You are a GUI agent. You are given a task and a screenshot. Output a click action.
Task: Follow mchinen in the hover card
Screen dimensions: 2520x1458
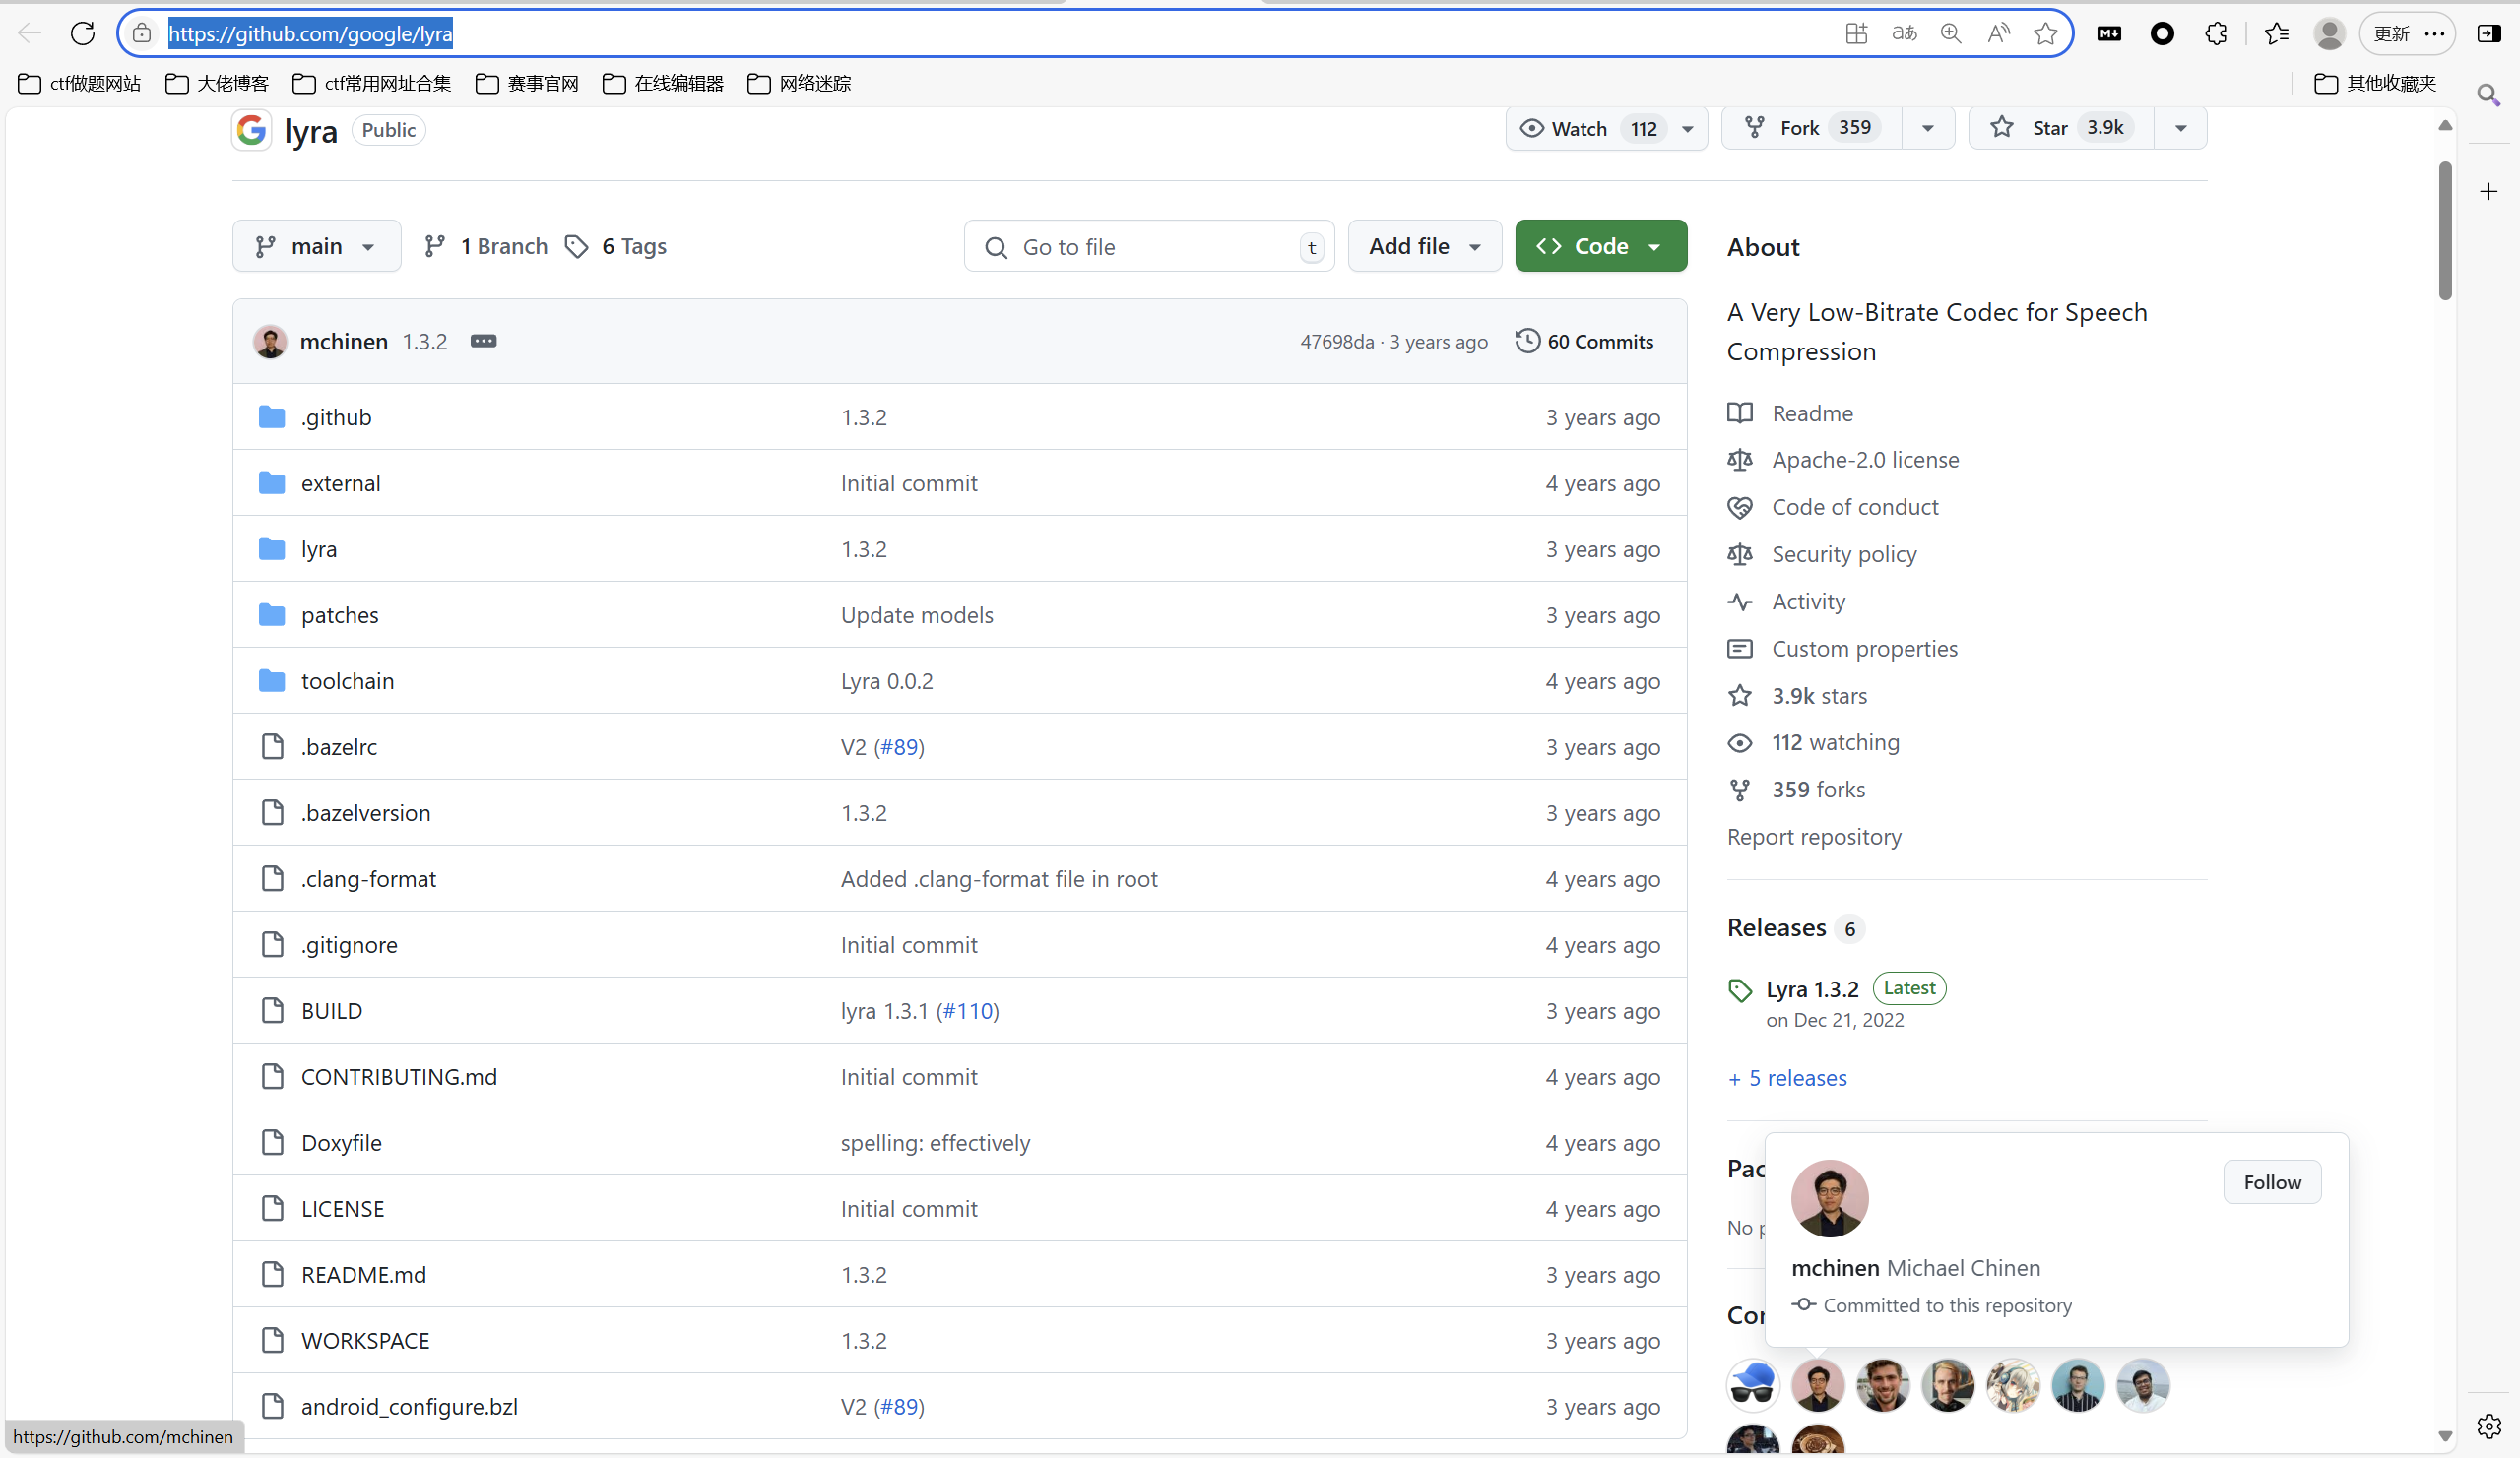(2272, 1182)
